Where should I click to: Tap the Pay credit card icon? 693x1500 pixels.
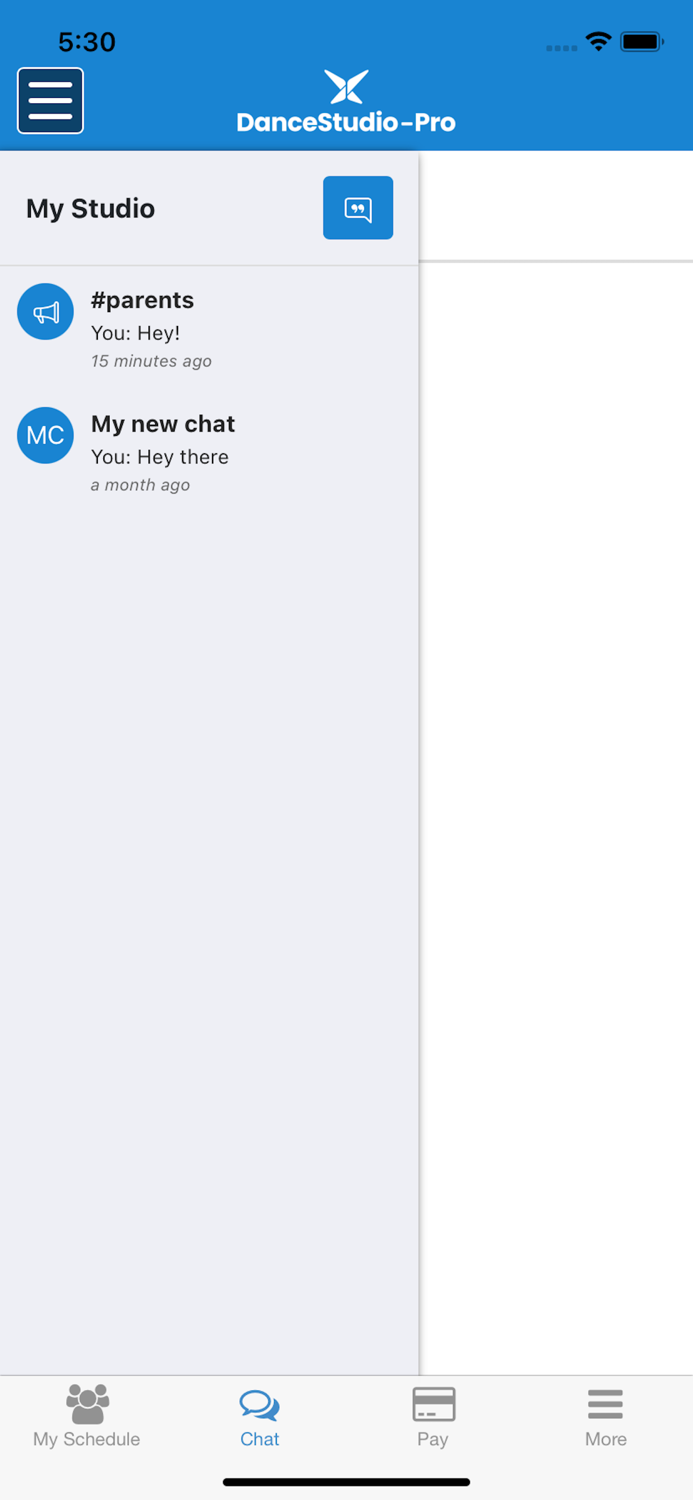pyautogui.click(x=433, y=1404)
